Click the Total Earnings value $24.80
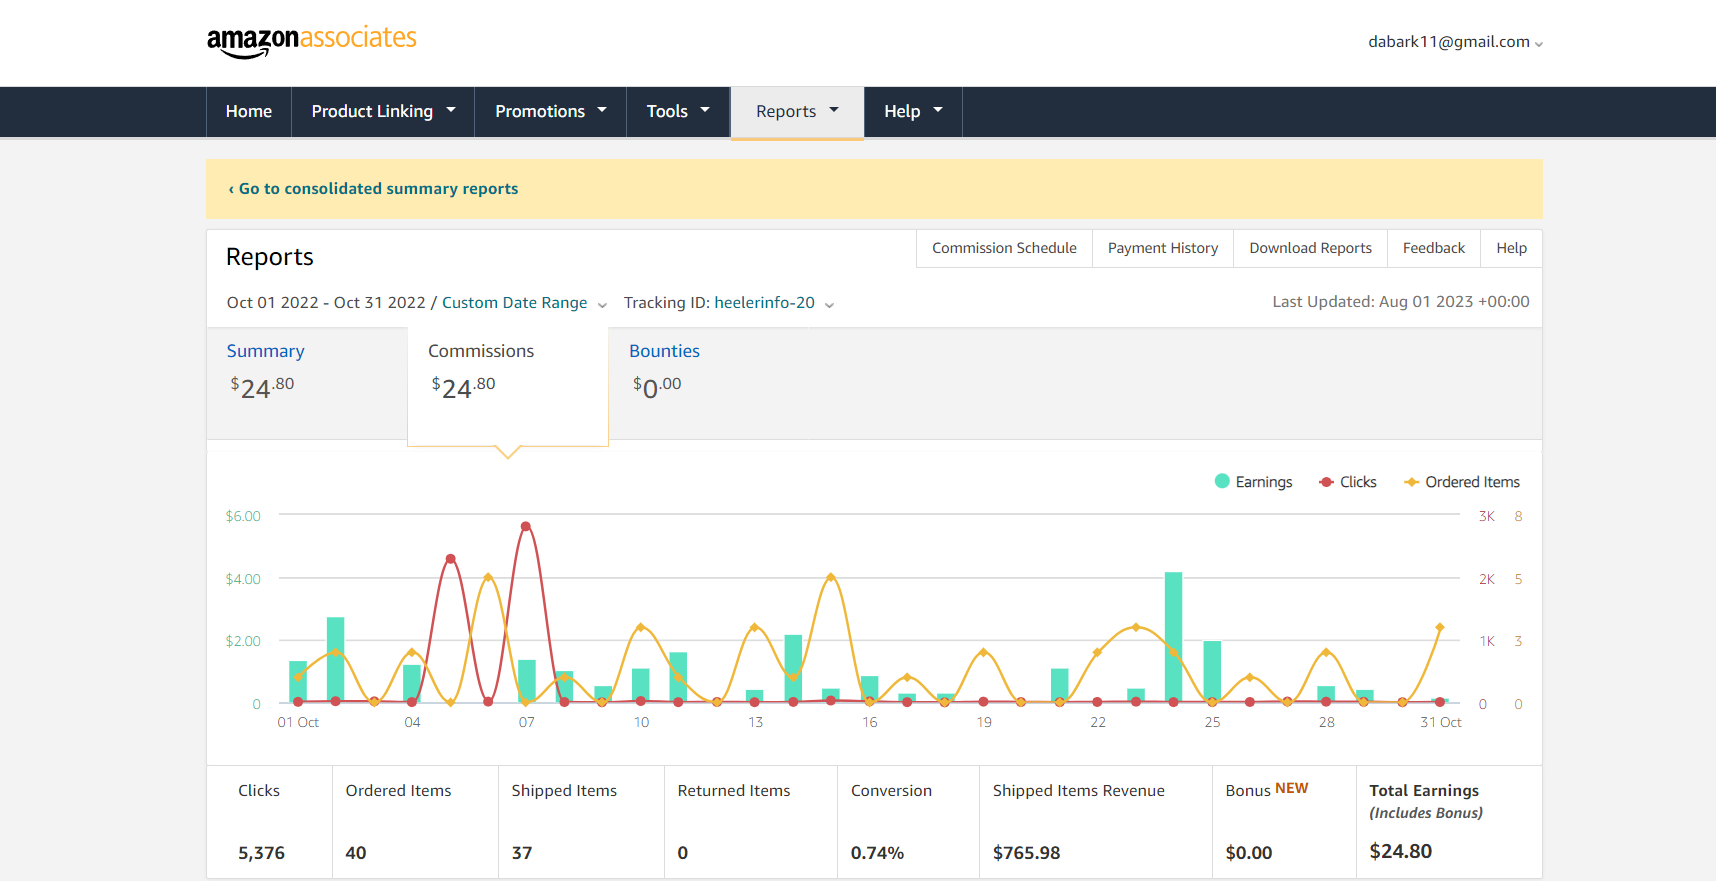 pyautogui.click(x=1400, y=851)
